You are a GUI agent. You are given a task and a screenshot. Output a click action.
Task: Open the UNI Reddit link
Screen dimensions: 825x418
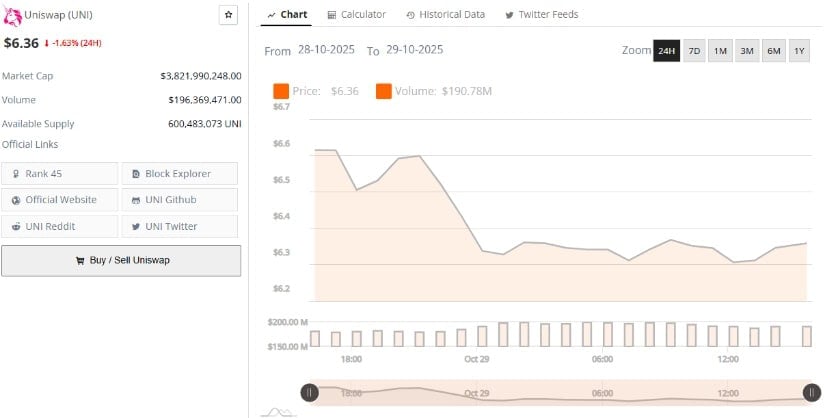(x=60, y=226)
